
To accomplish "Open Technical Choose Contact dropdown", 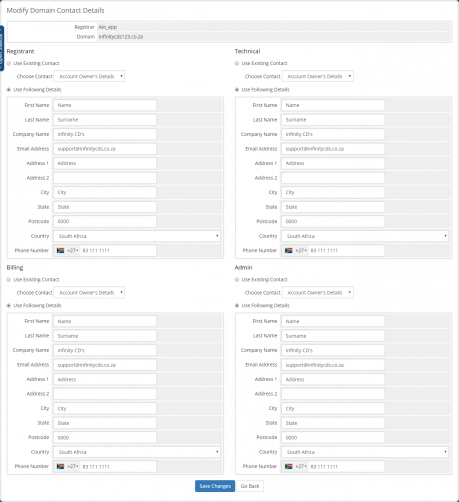I will click(317, 76).
